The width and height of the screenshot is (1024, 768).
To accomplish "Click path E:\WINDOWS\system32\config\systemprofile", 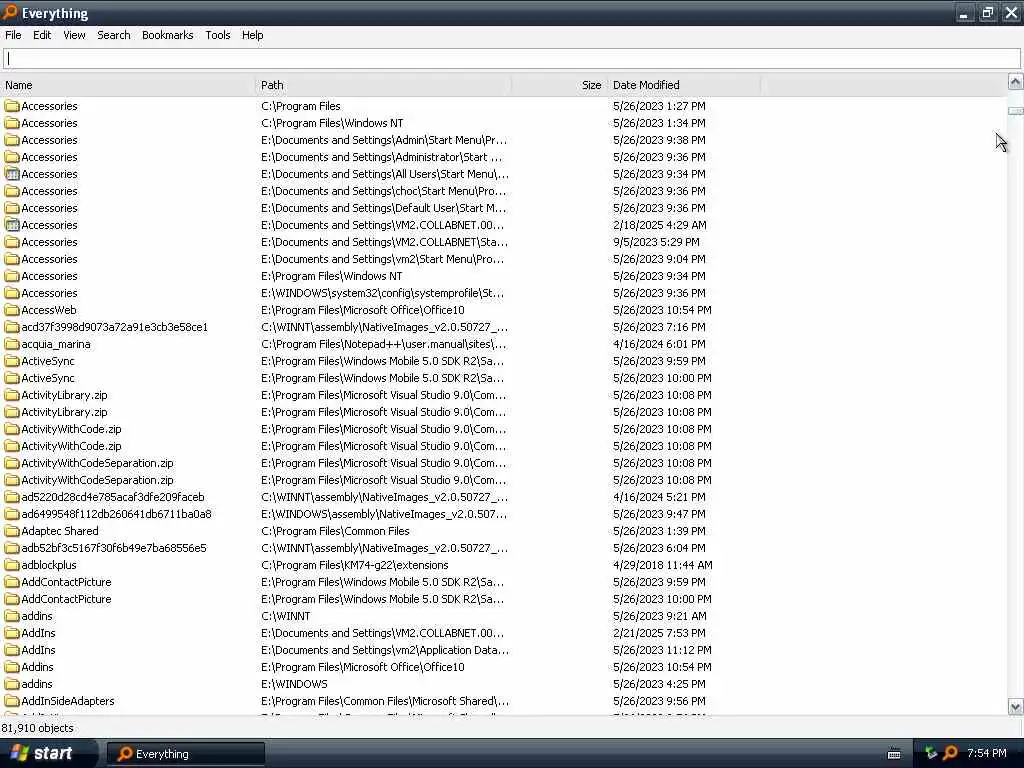I will (382, 293).
